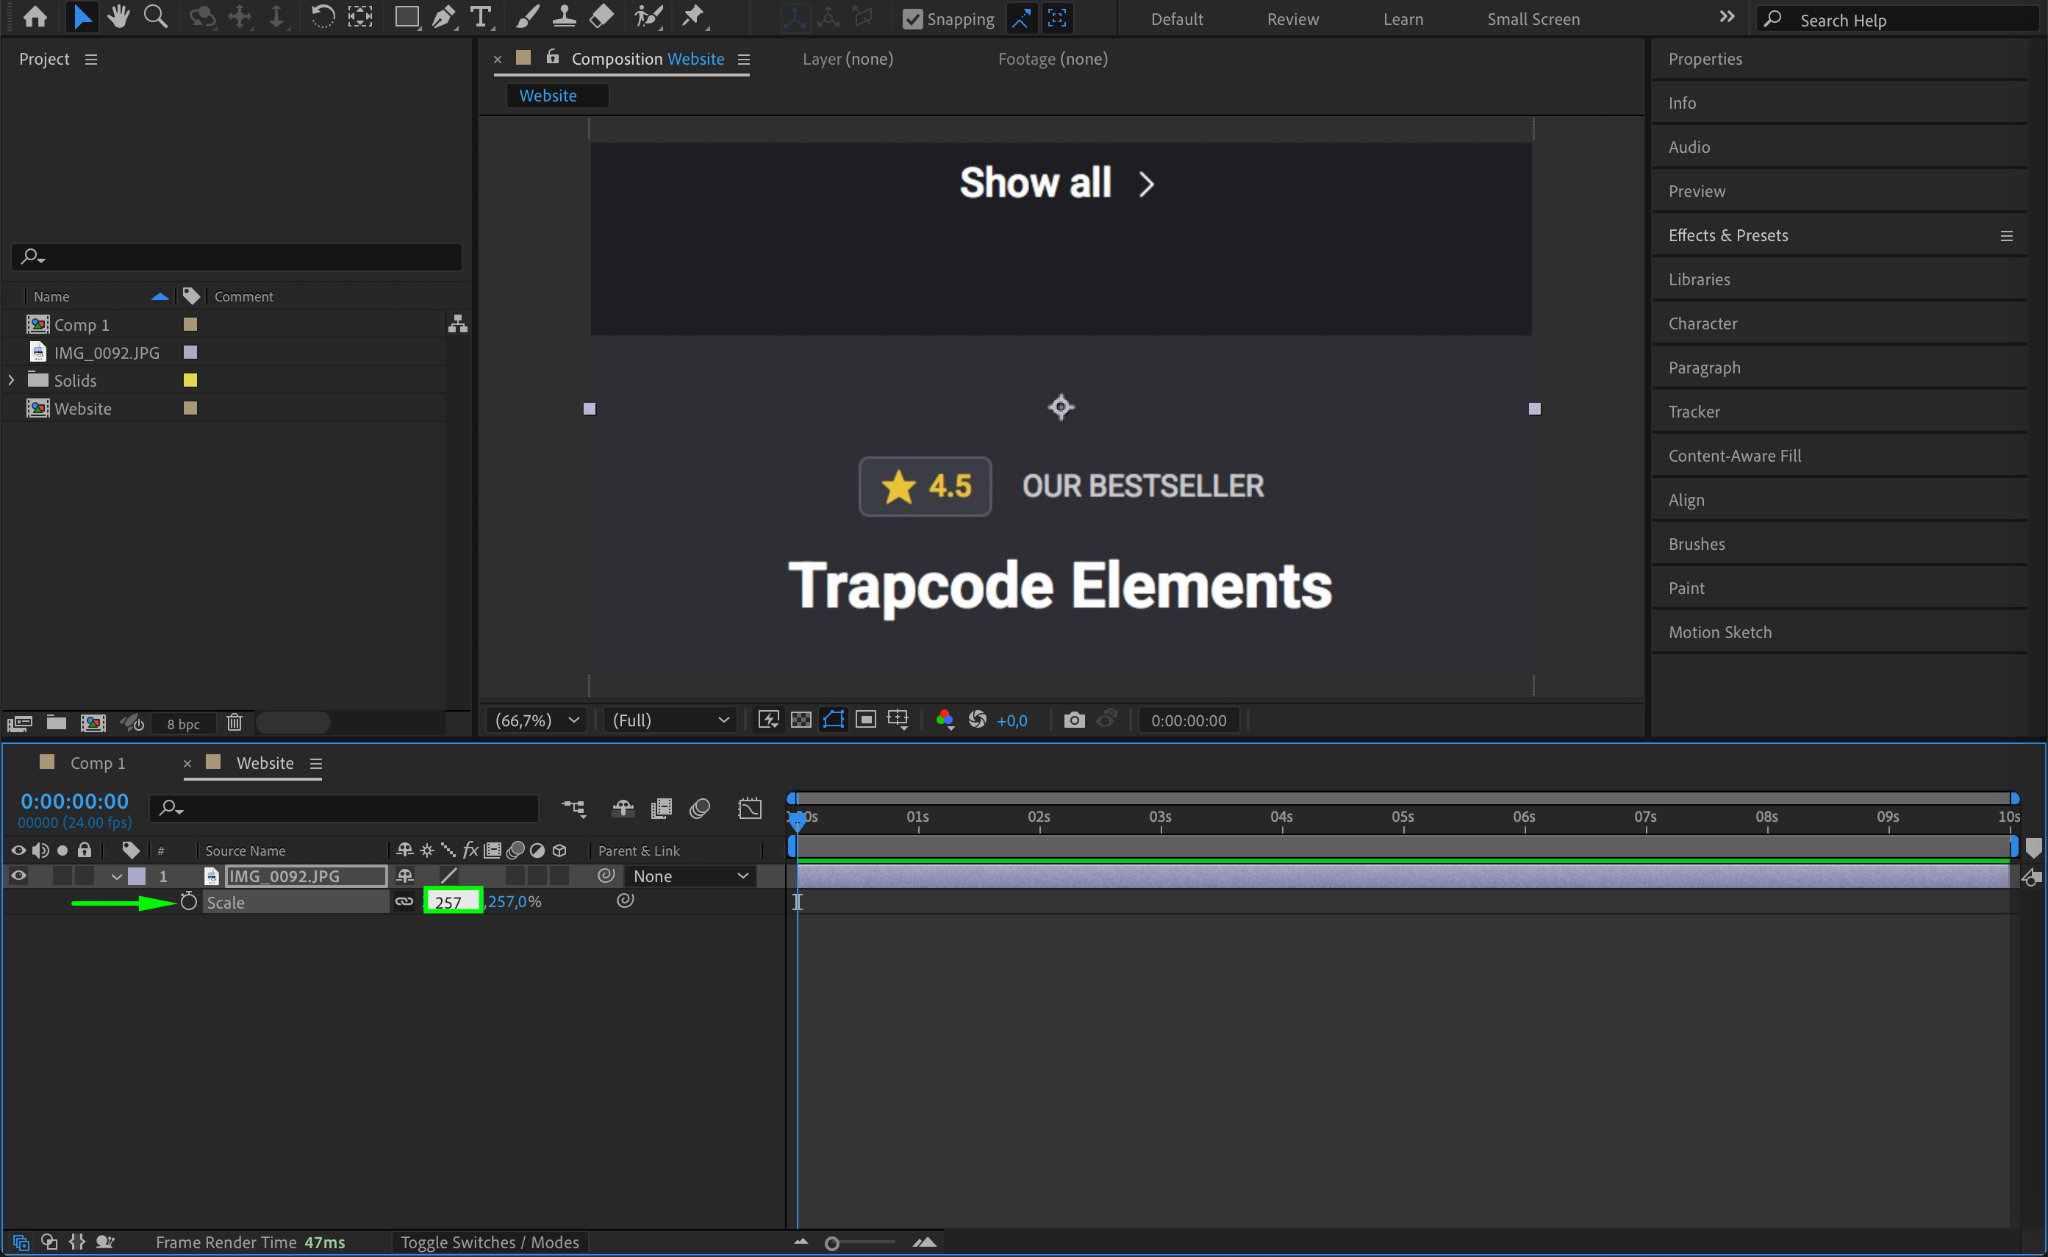Screen dimensions: 2048x1257
Task: Hide the IMG_0092.JPG layer with eye icon
Action: click(x=18, y=876)
